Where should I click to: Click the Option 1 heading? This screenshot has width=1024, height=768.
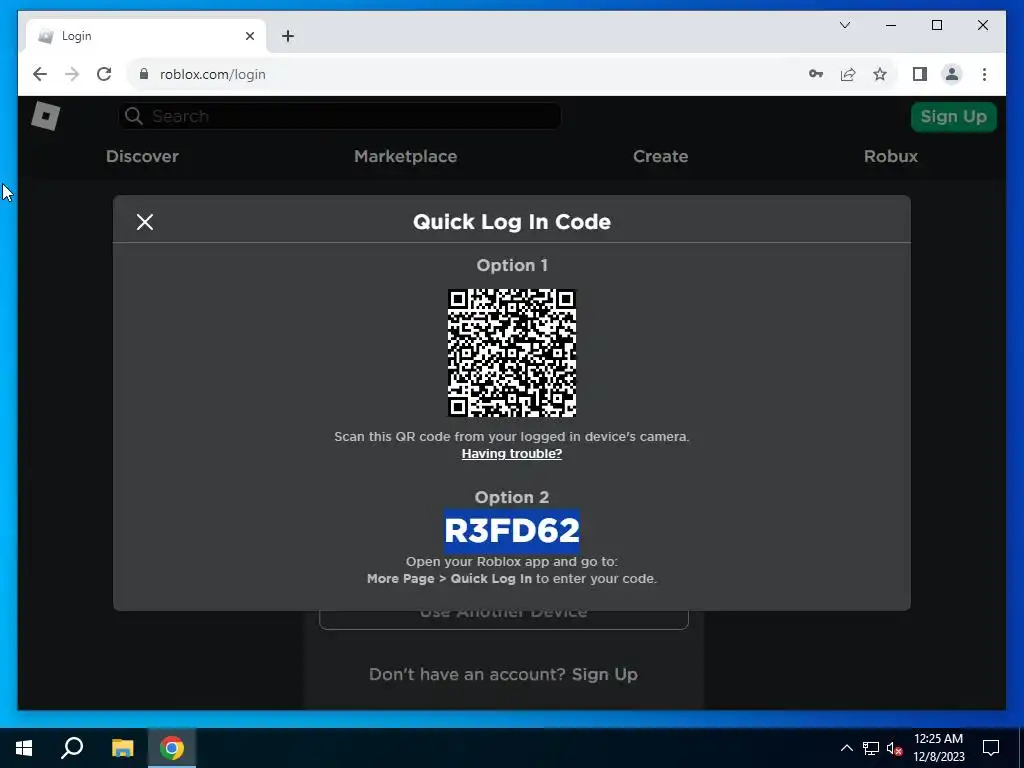click(512, 265)
